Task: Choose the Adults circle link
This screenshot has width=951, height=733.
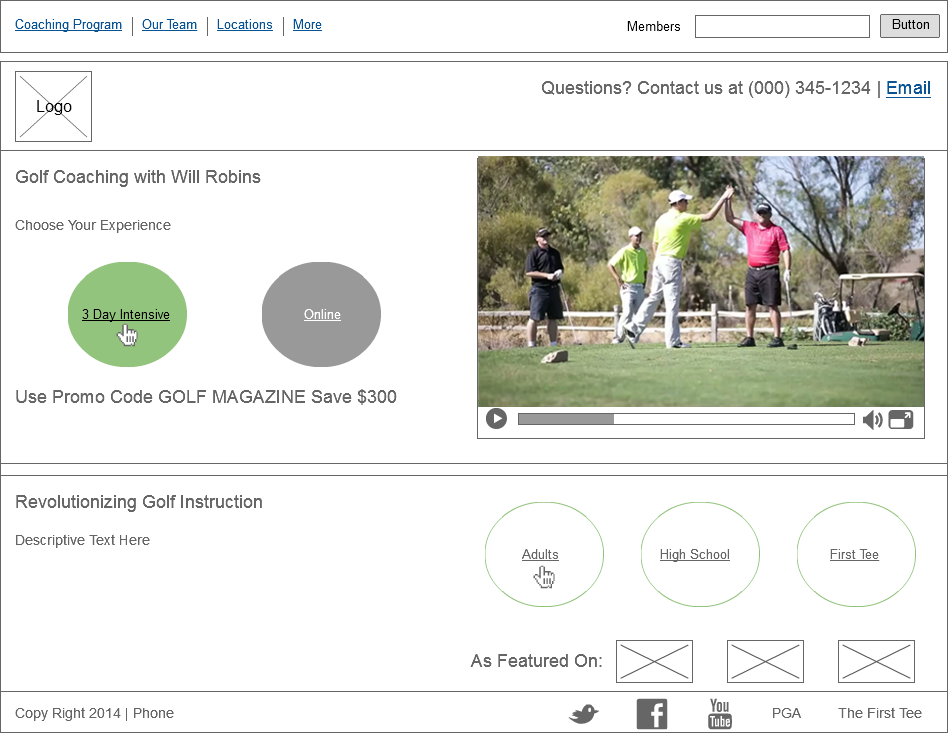Action: tap(544, 554)
